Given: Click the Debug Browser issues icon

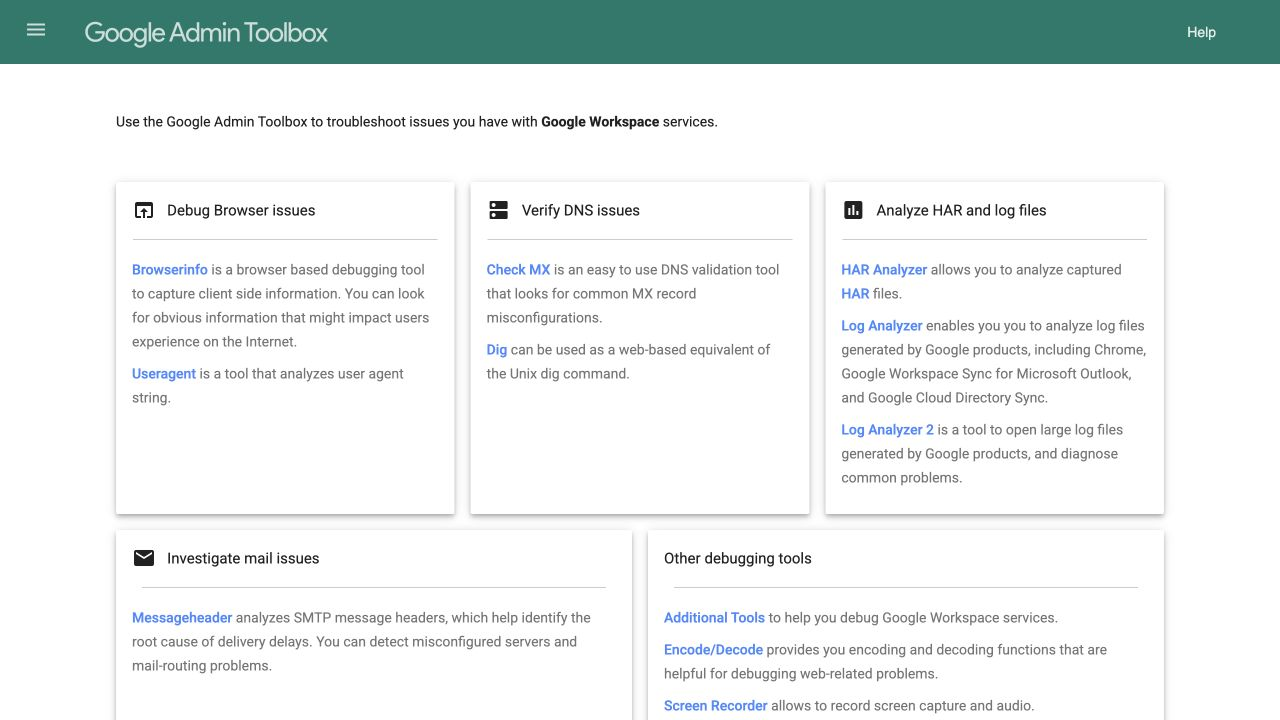Looking at the screenshot, I should click(x=144, y=210).
